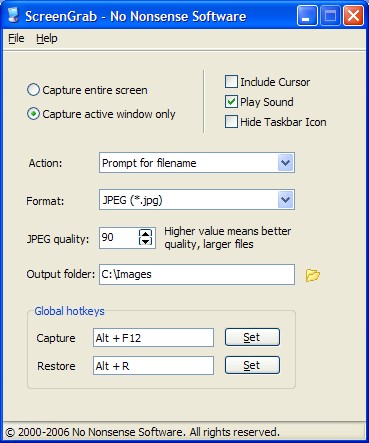369x443 pixels.
Task: Open the File menu
Action: pyautogui.click(x=16, y=38)
